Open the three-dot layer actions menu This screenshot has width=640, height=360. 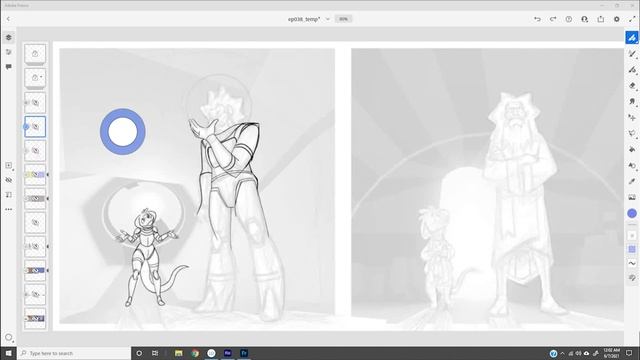pos(9,209)
